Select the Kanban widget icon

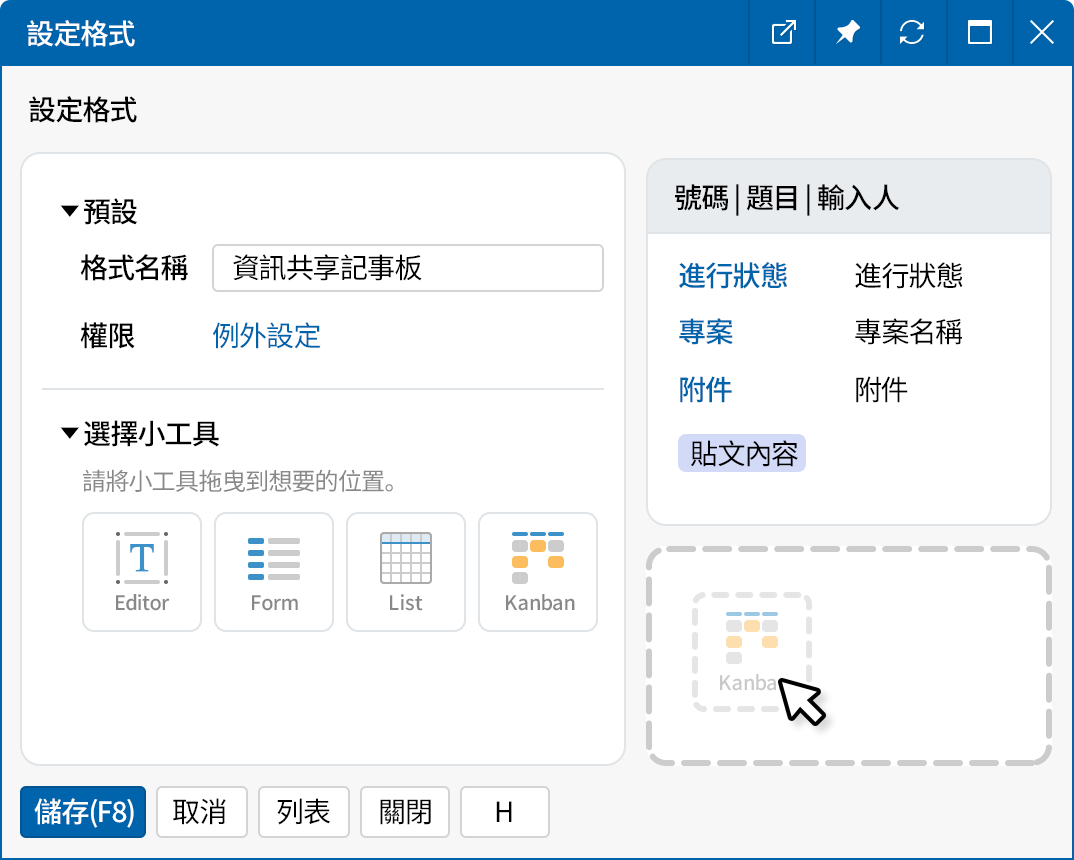tap(537, 572)
